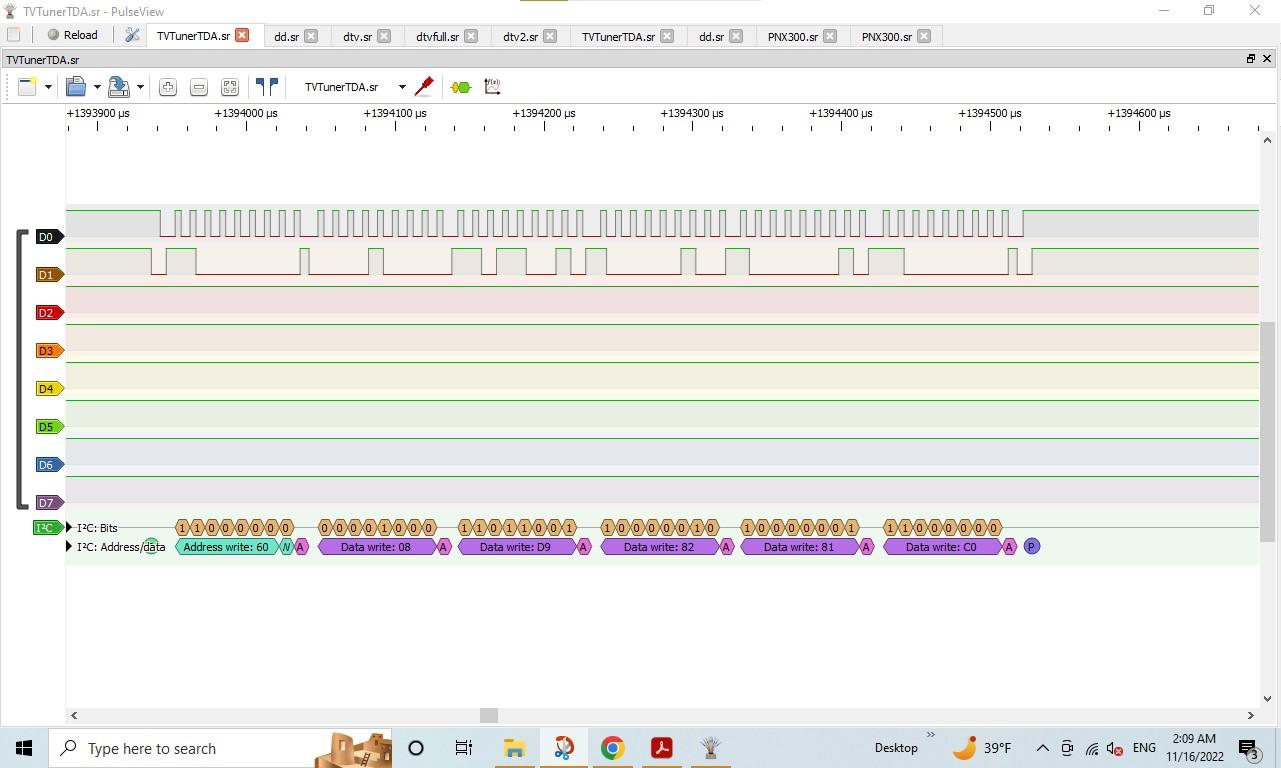Click the Data write: 81 annotation
Viewport: 1281px width, 768px height.
(x=799, y=547)
